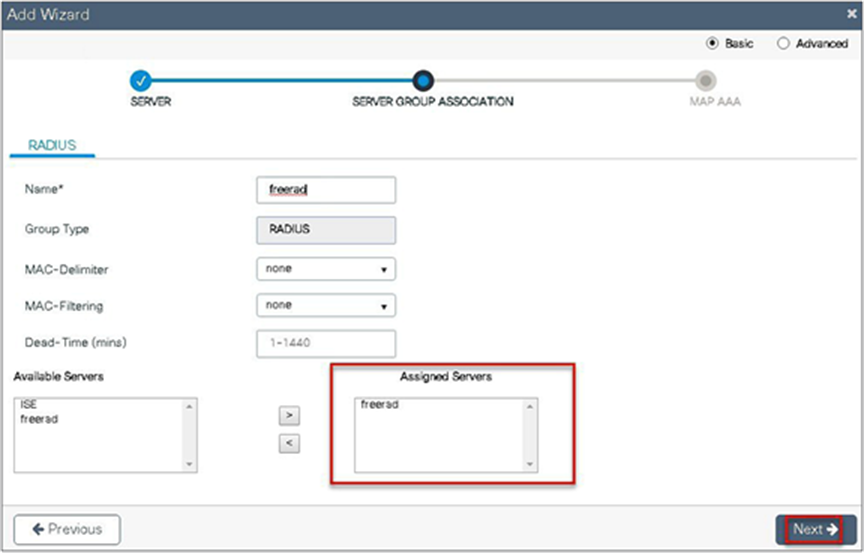
Task: Open the MAC-Filtering dropdown
Action: pyautogui.click(x=326, y=305)
